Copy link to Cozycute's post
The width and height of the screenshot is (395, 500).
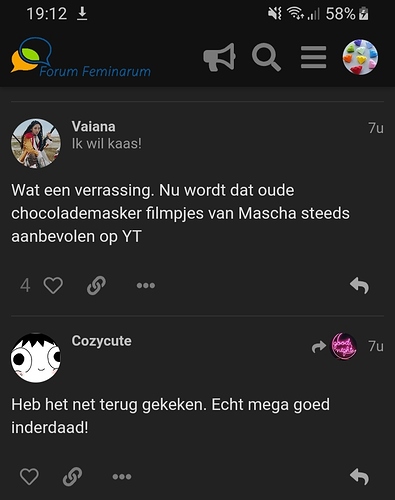click(x=72, y=476)
